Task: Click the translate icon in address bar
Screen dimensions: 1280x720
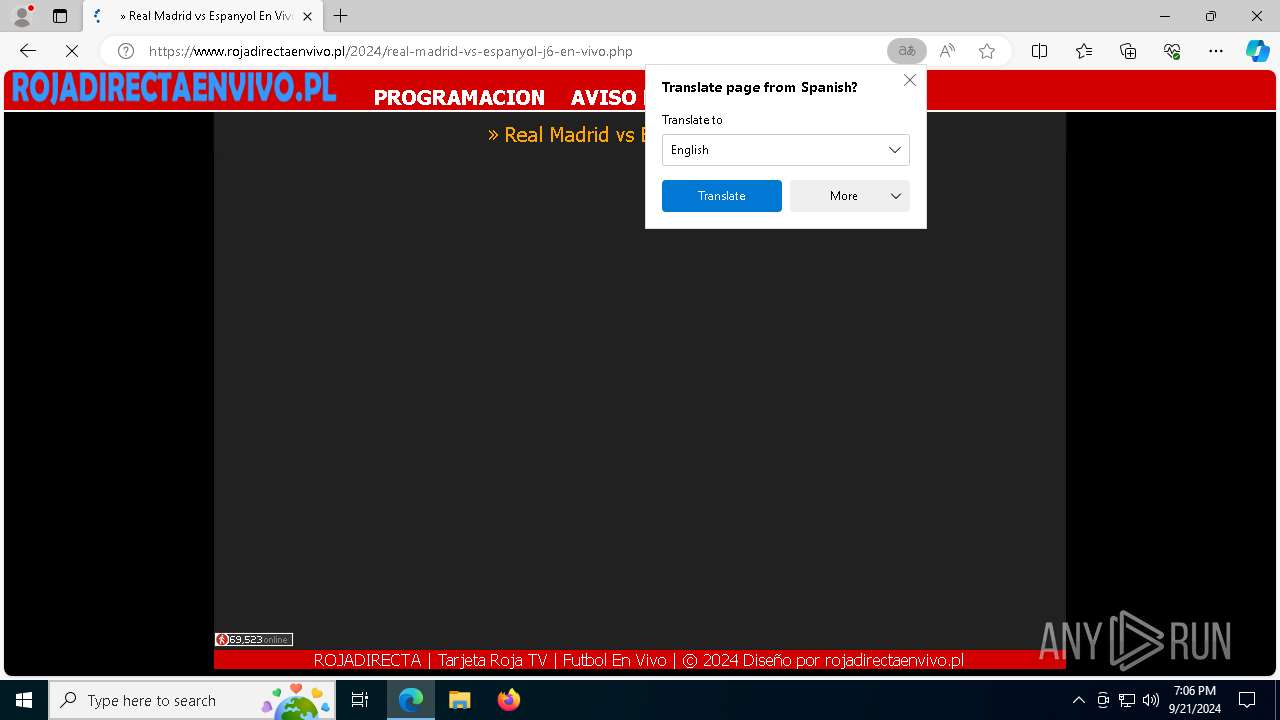Action: pyautogui.click(x=907, y=51)
